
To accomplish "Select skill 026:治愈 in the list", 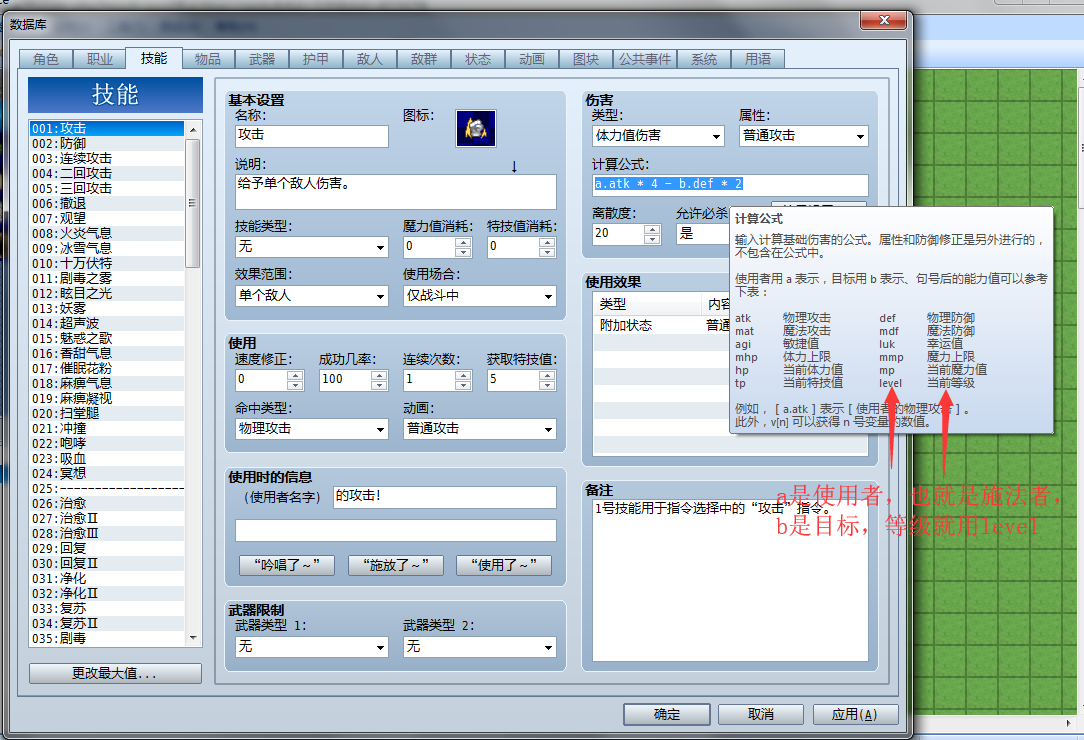I will (107, 503).
